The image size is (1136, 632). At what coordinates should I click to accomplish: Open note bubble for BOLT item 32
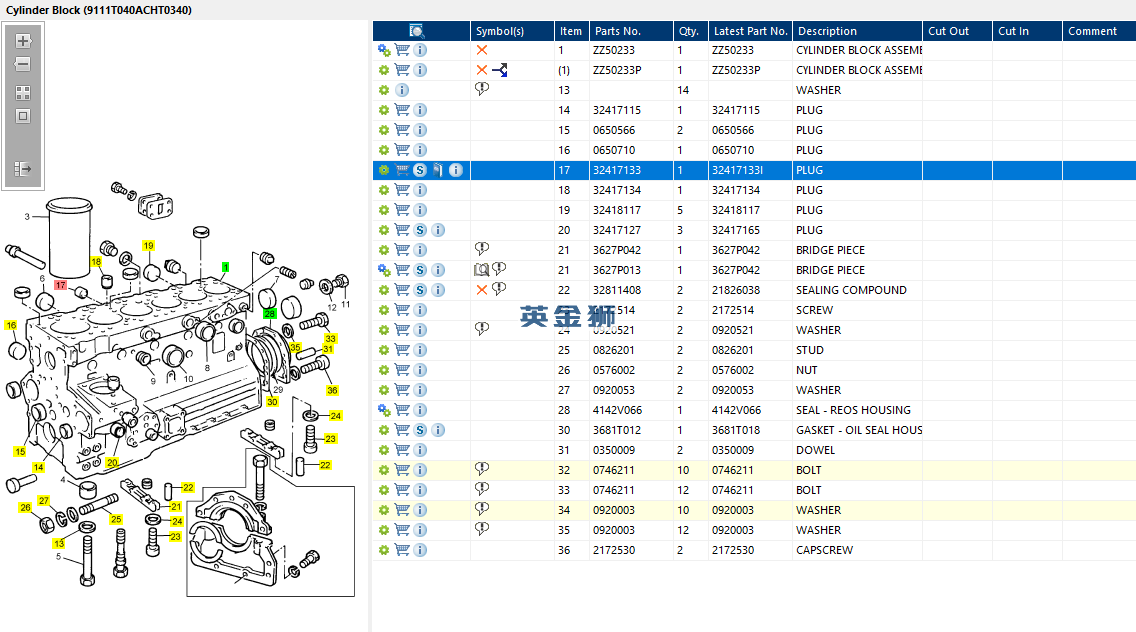[x=482, y=469]
